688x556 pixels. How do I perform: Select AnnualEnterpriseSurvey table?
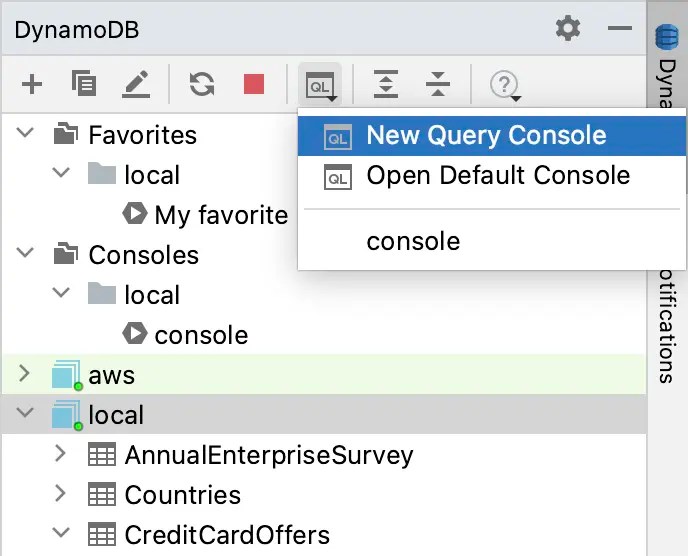[x=269, y=455]
